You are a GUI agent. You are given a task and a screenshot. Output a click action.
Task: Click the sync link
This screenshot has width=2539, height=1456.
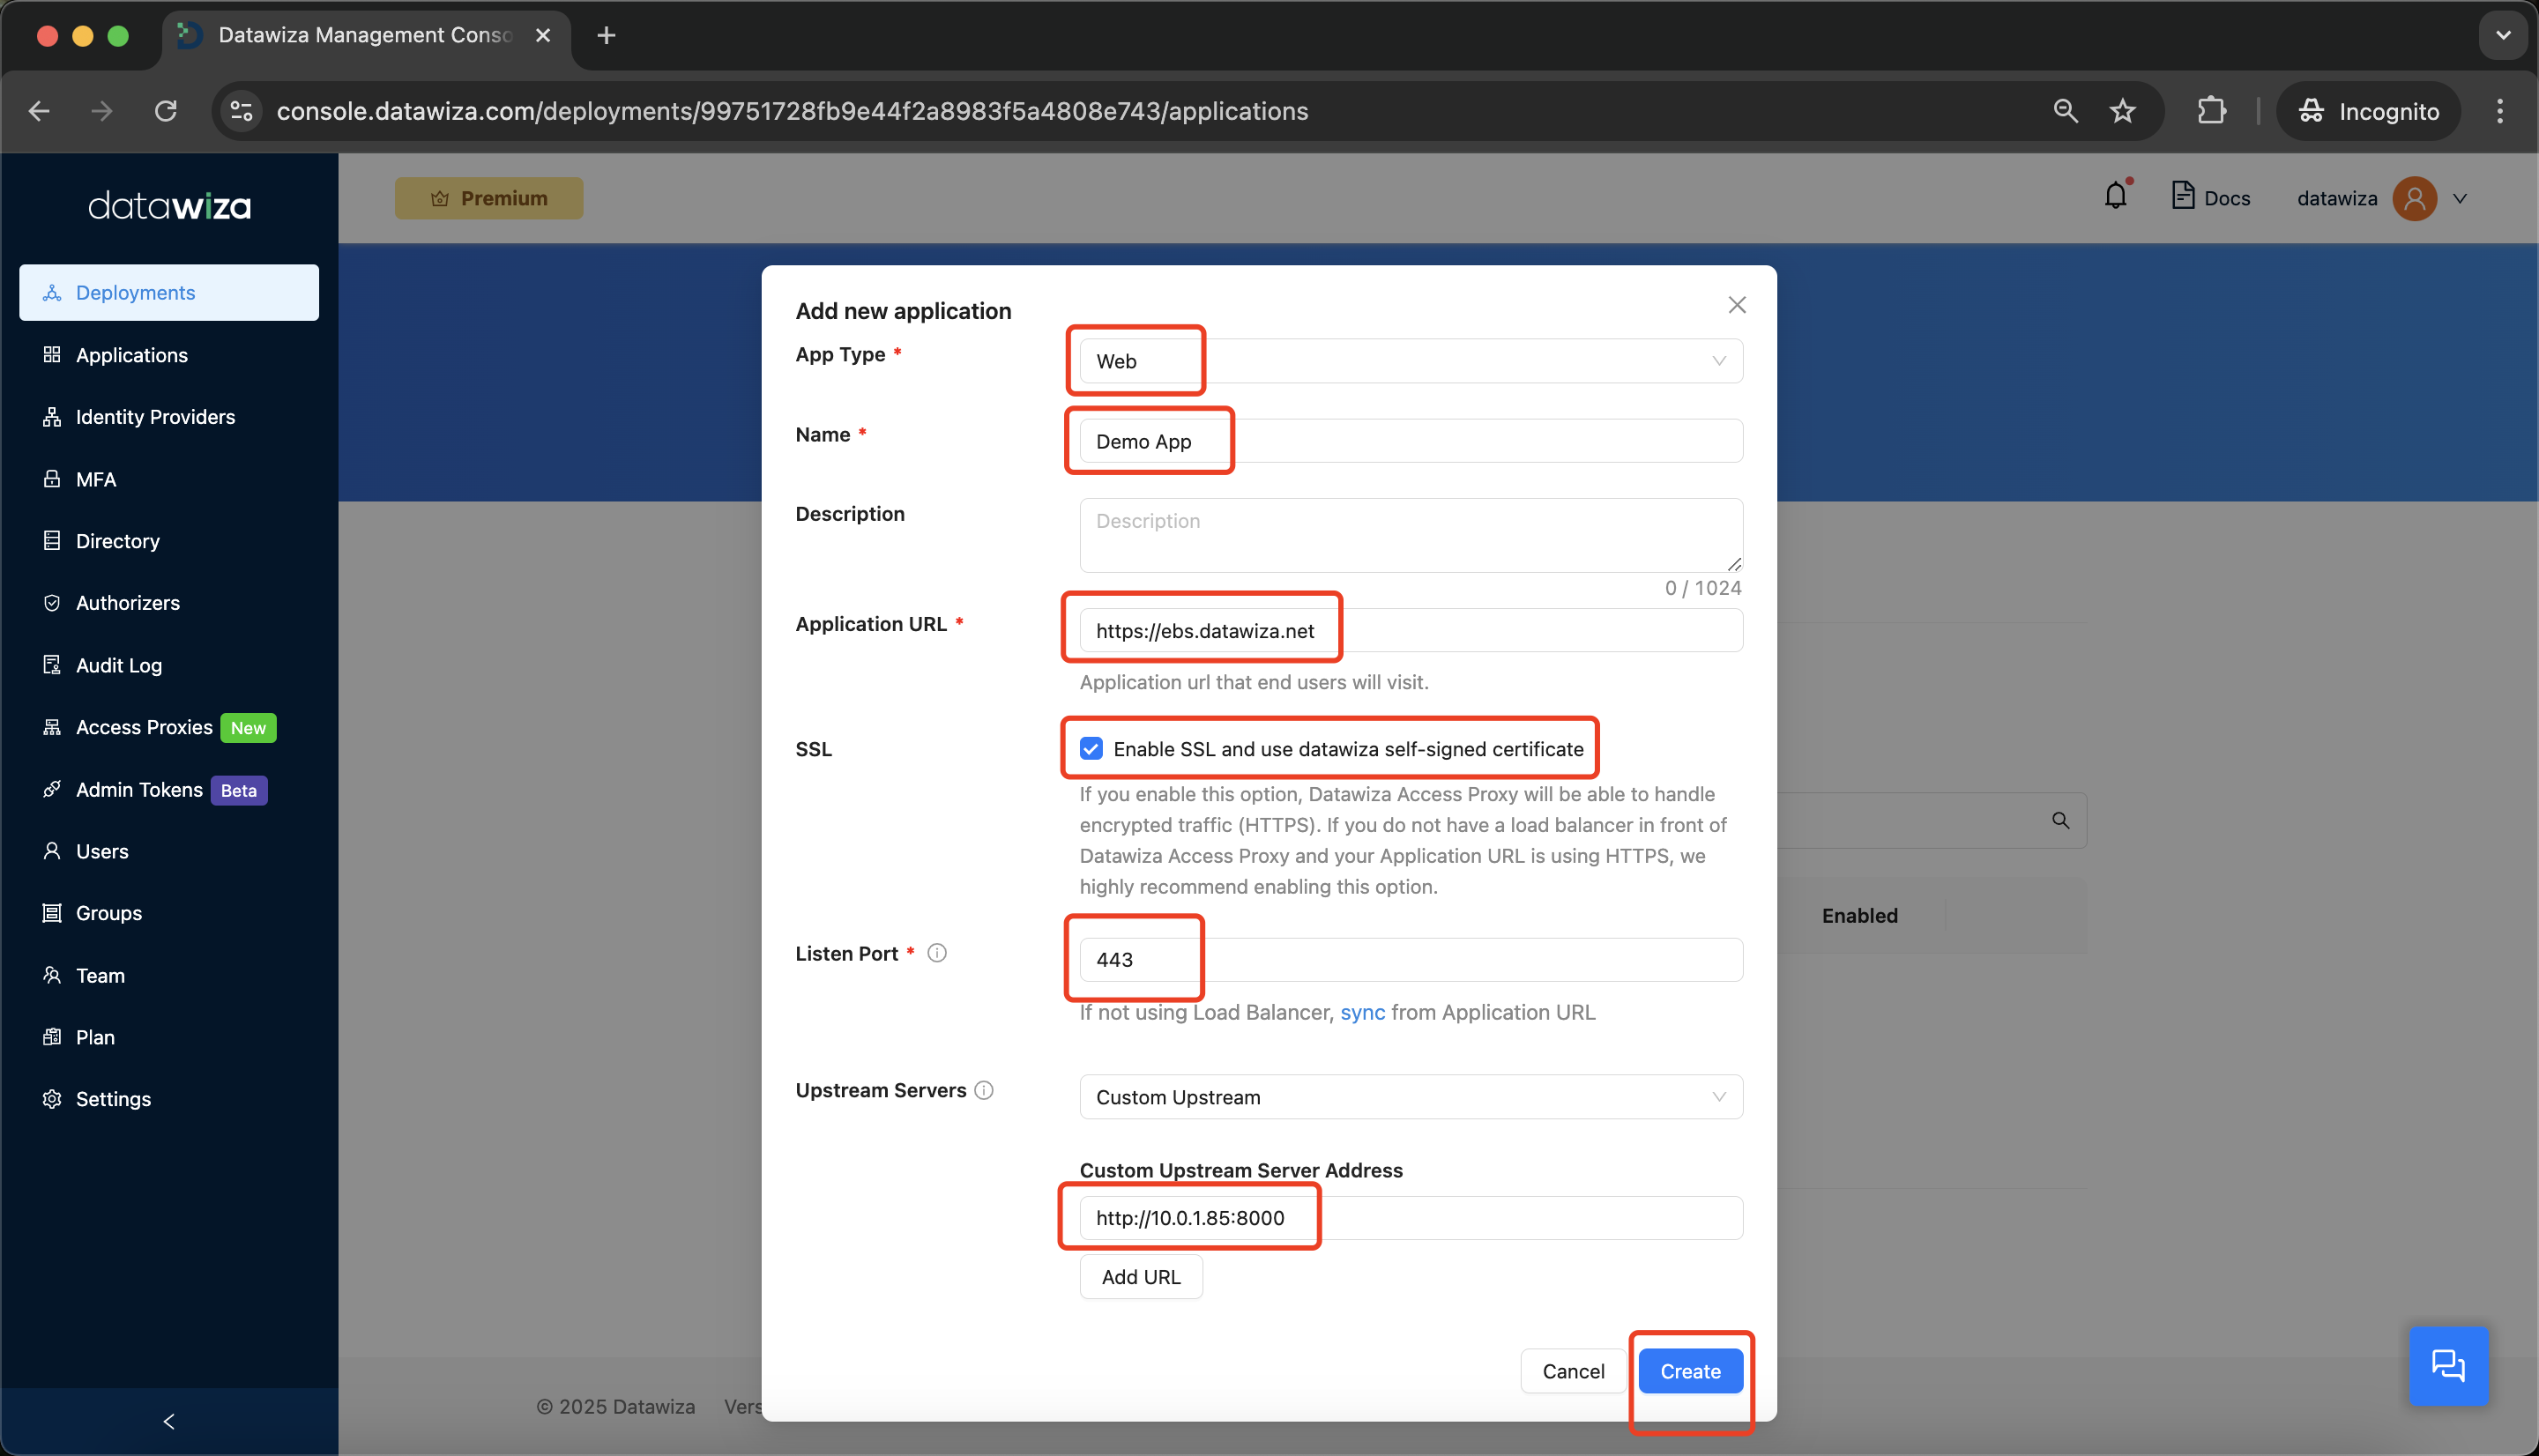(x=1362, y=1012)
